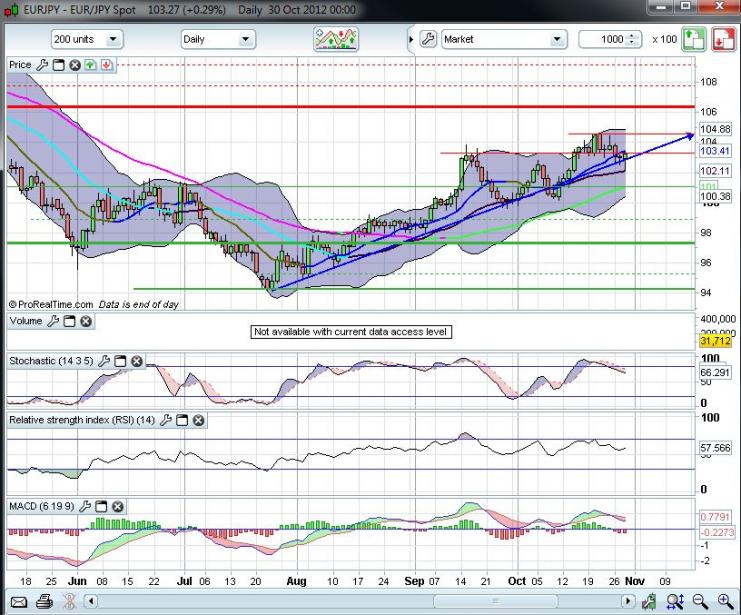
Task: Click the 1000 quantity input field
Action: (x=603, y=39)
